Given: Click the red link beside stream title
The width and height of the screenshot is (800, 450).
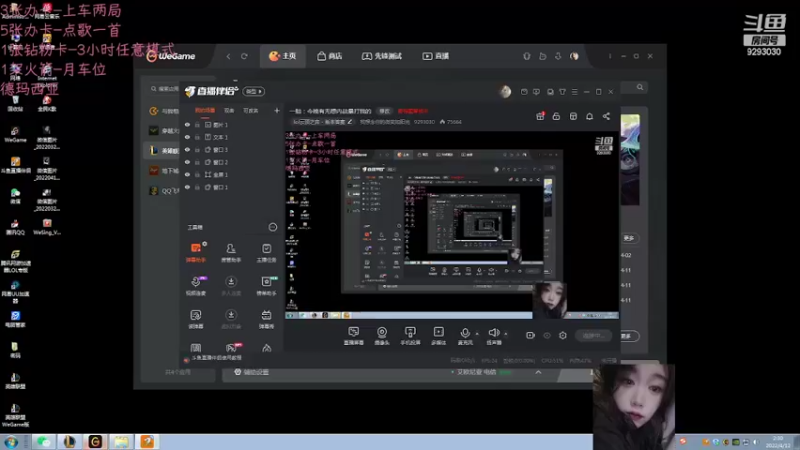Looking at the screenshot, I should 413,111.
